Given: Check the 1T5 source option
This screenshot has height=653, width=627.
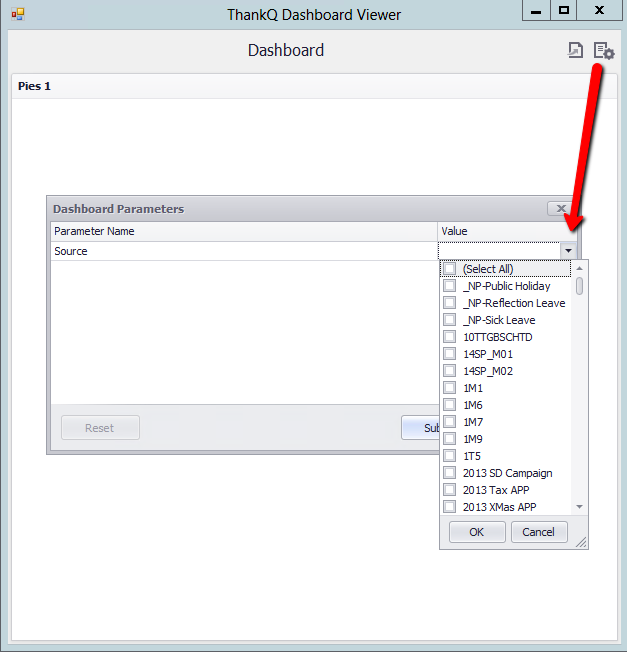Looking at the screenshot, I should click(x=450, y=456).
